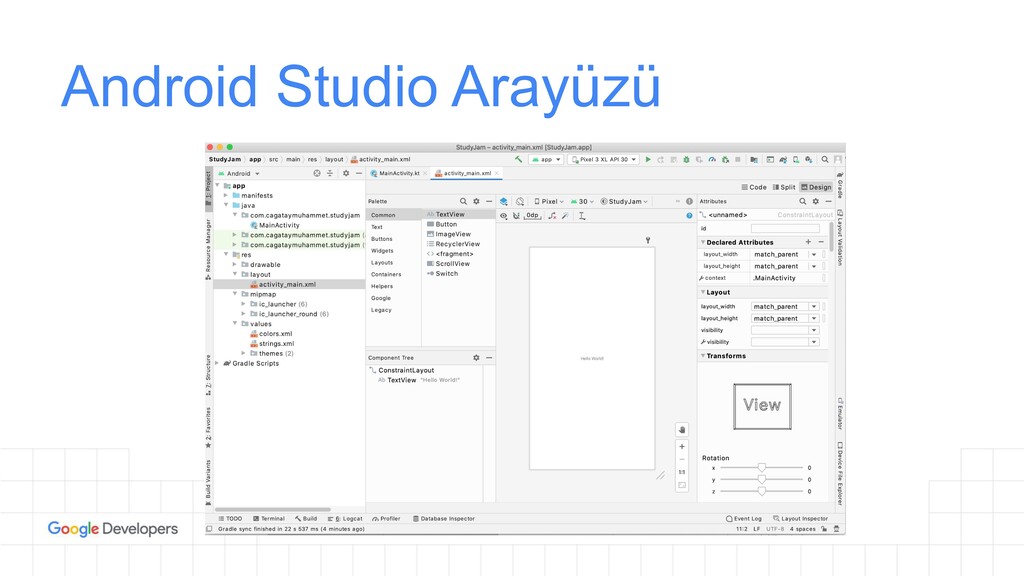Screen dimensions: 1024x576
Task: Open the Pixel 3 XL API 30 device dropdown
Action: click(x=603, y=159)
